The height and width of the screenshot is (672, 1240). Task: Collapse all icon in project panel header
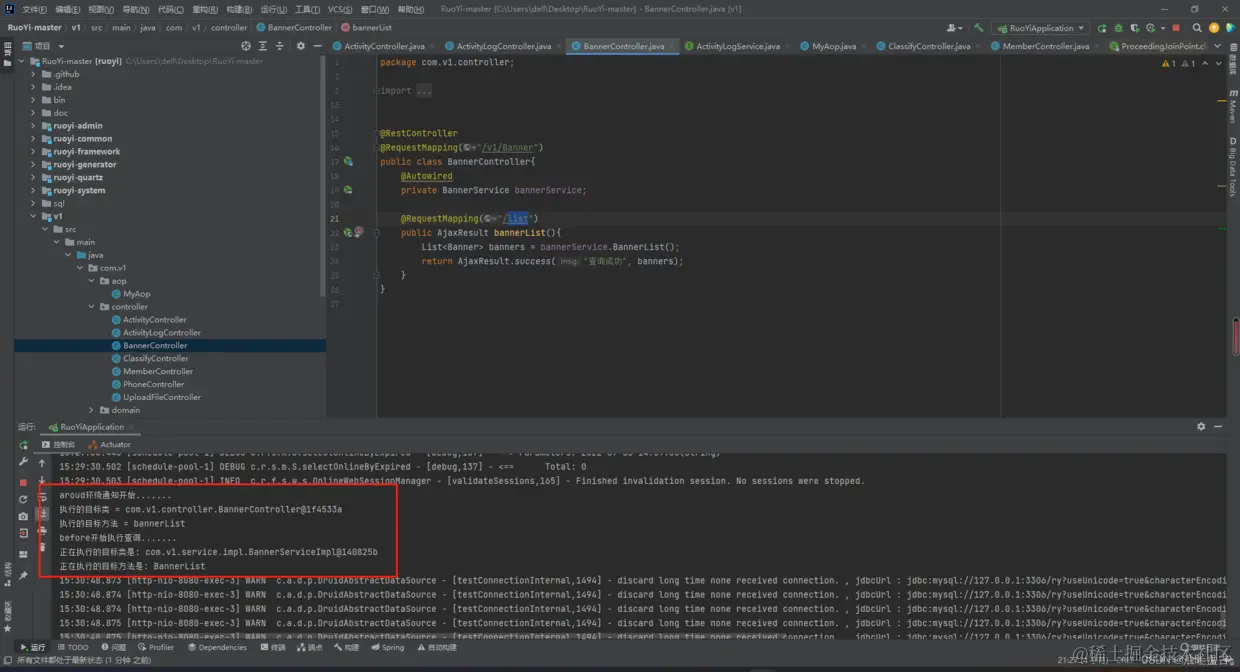(x=280, y=46)
